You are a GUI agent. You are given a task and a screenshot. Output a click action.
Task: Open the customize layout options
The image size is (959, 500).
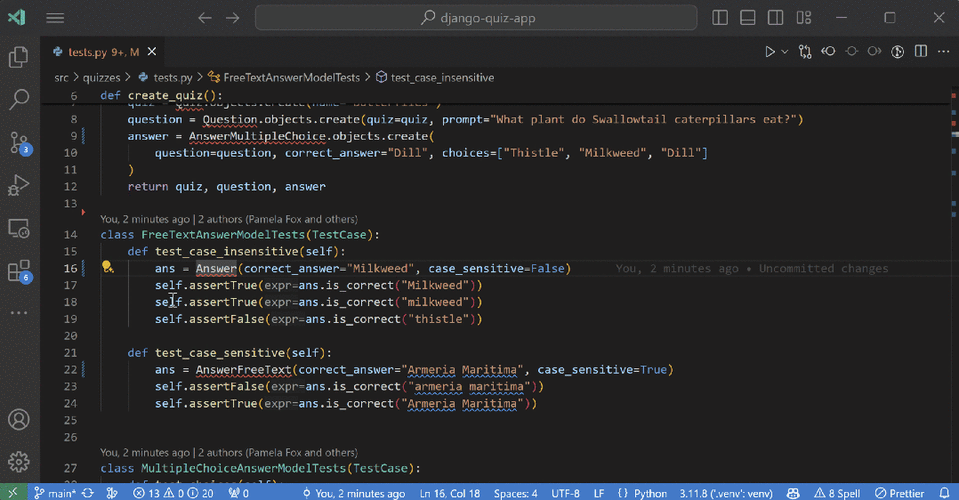pyautogui.click(x=804, y=18)
